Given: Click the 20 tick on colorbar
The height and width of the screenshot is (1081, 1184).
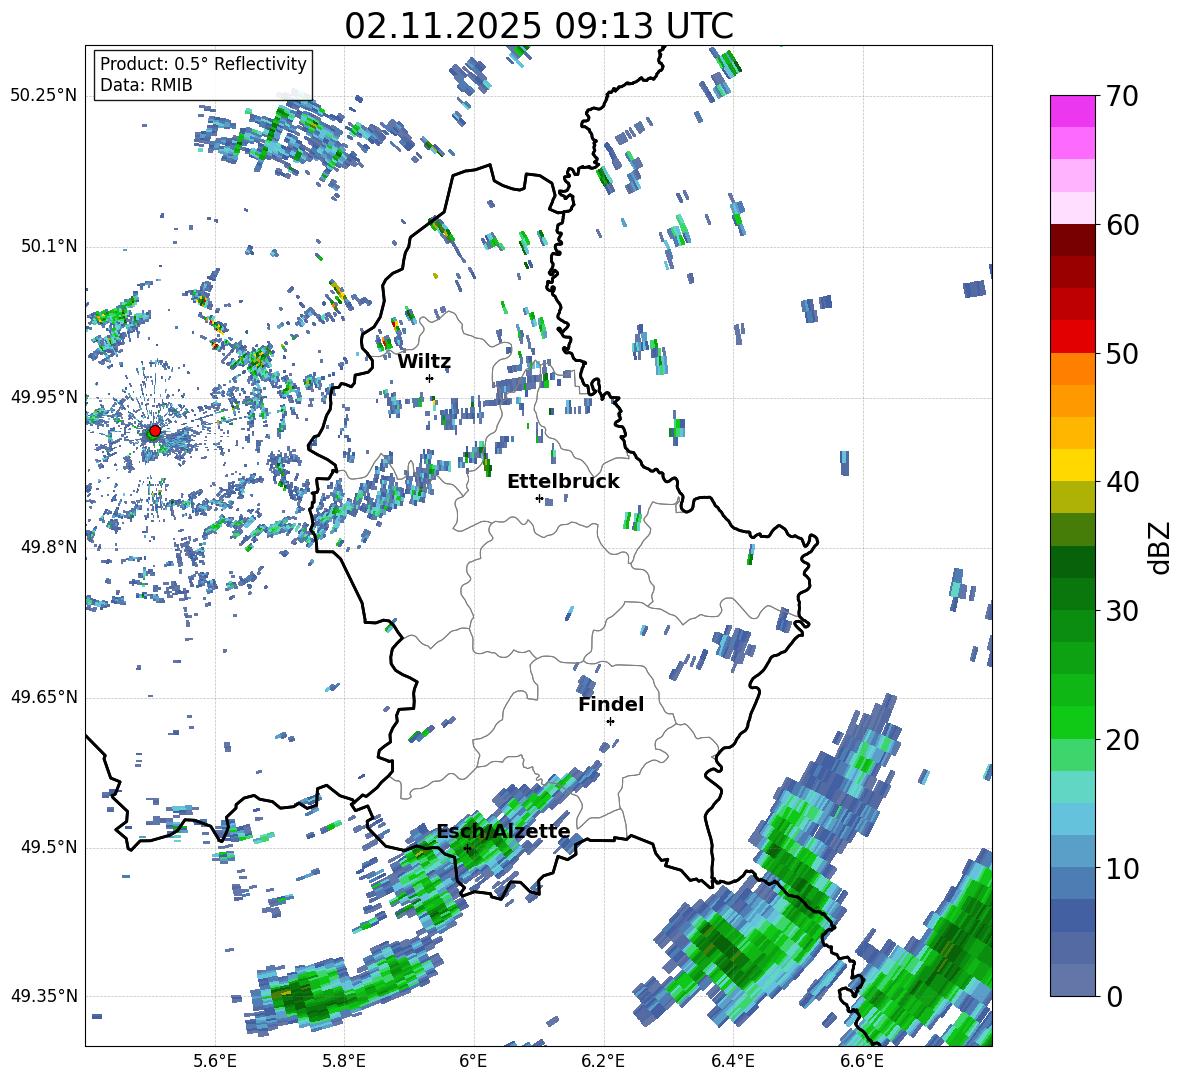Looking at the screenshot, I should [x=1122, y=740].
